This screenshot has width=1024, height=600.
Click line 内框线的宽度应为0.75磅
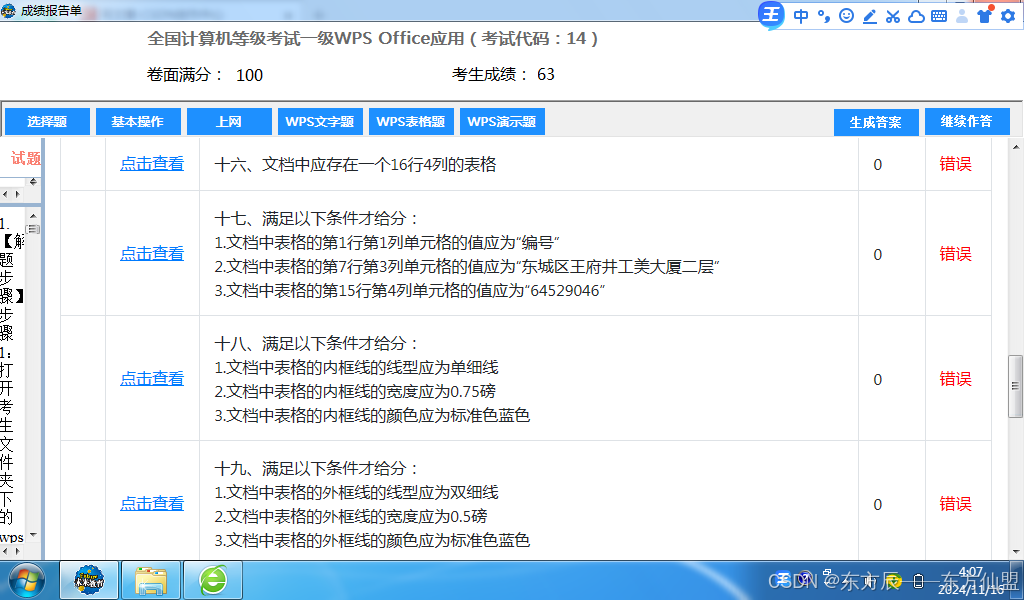(x=355, y=392)
